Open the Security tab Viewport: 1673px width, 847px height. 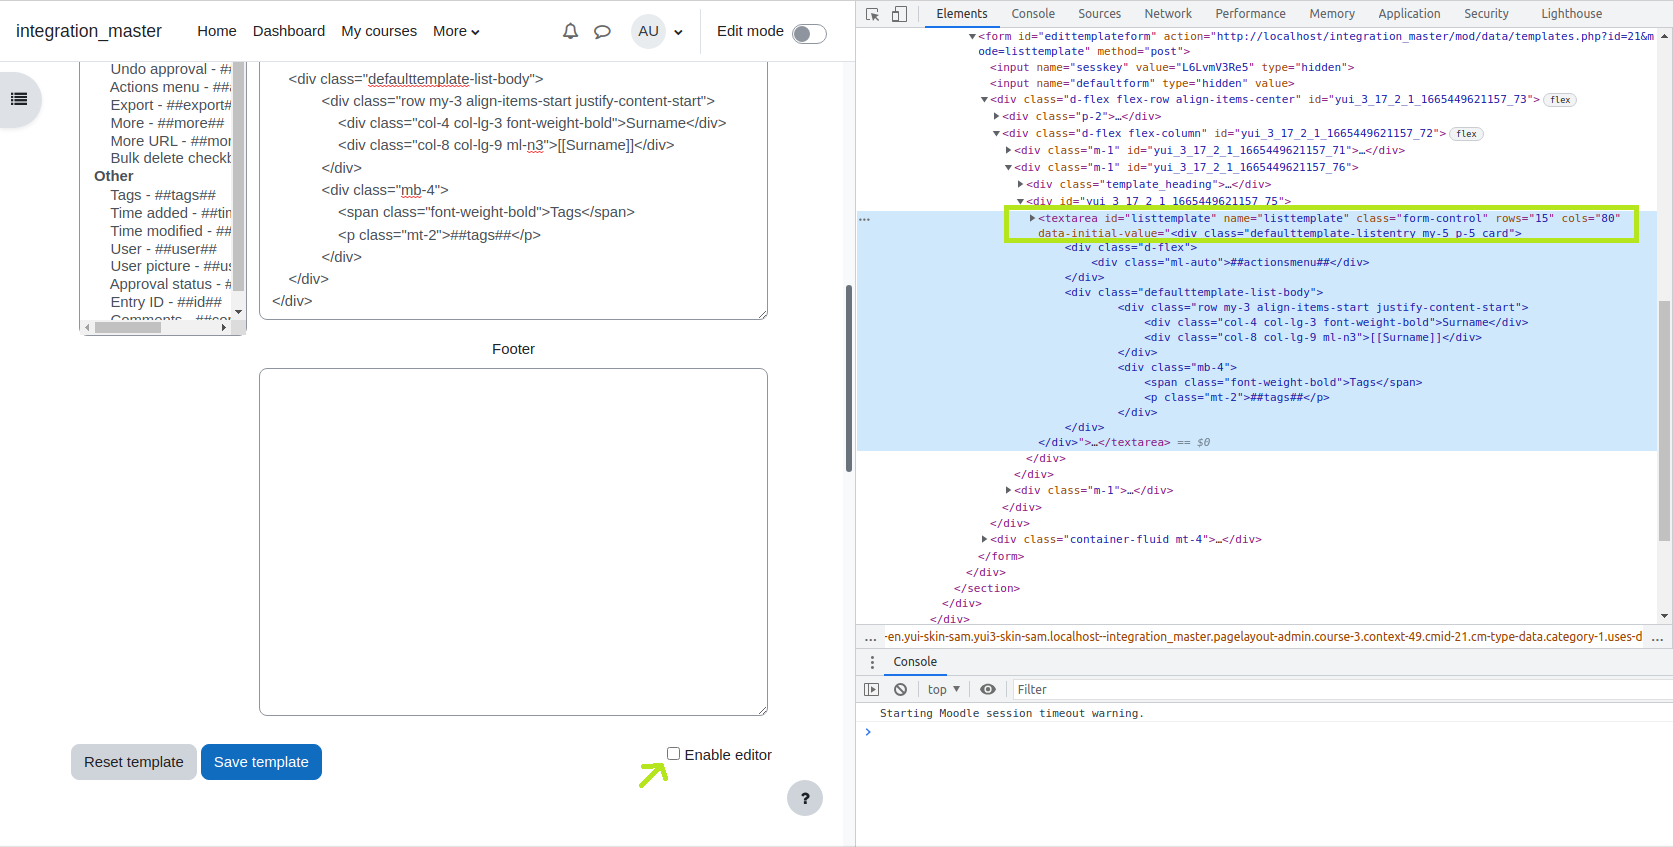click(1486, 14)
